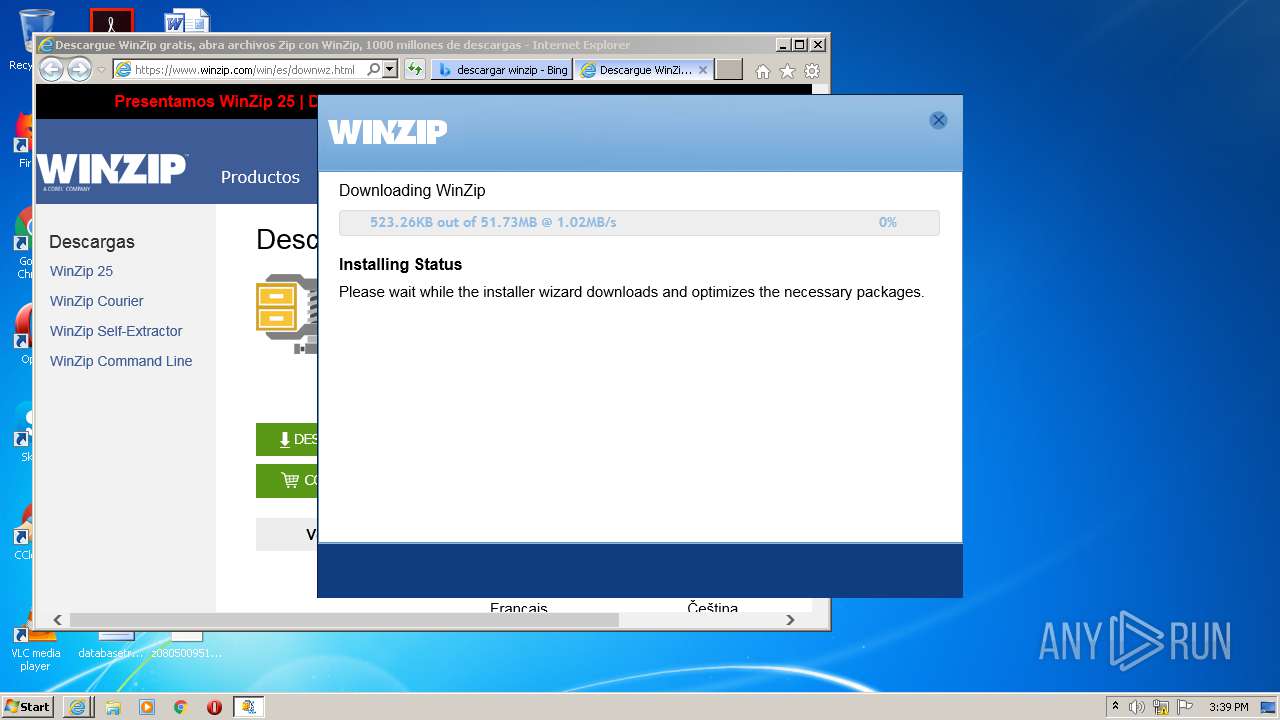Image resolution: width=1280 pixels, height=720 pixels.
Task: Open Internet Explorer tools gear menu
Action: (812, 71)
